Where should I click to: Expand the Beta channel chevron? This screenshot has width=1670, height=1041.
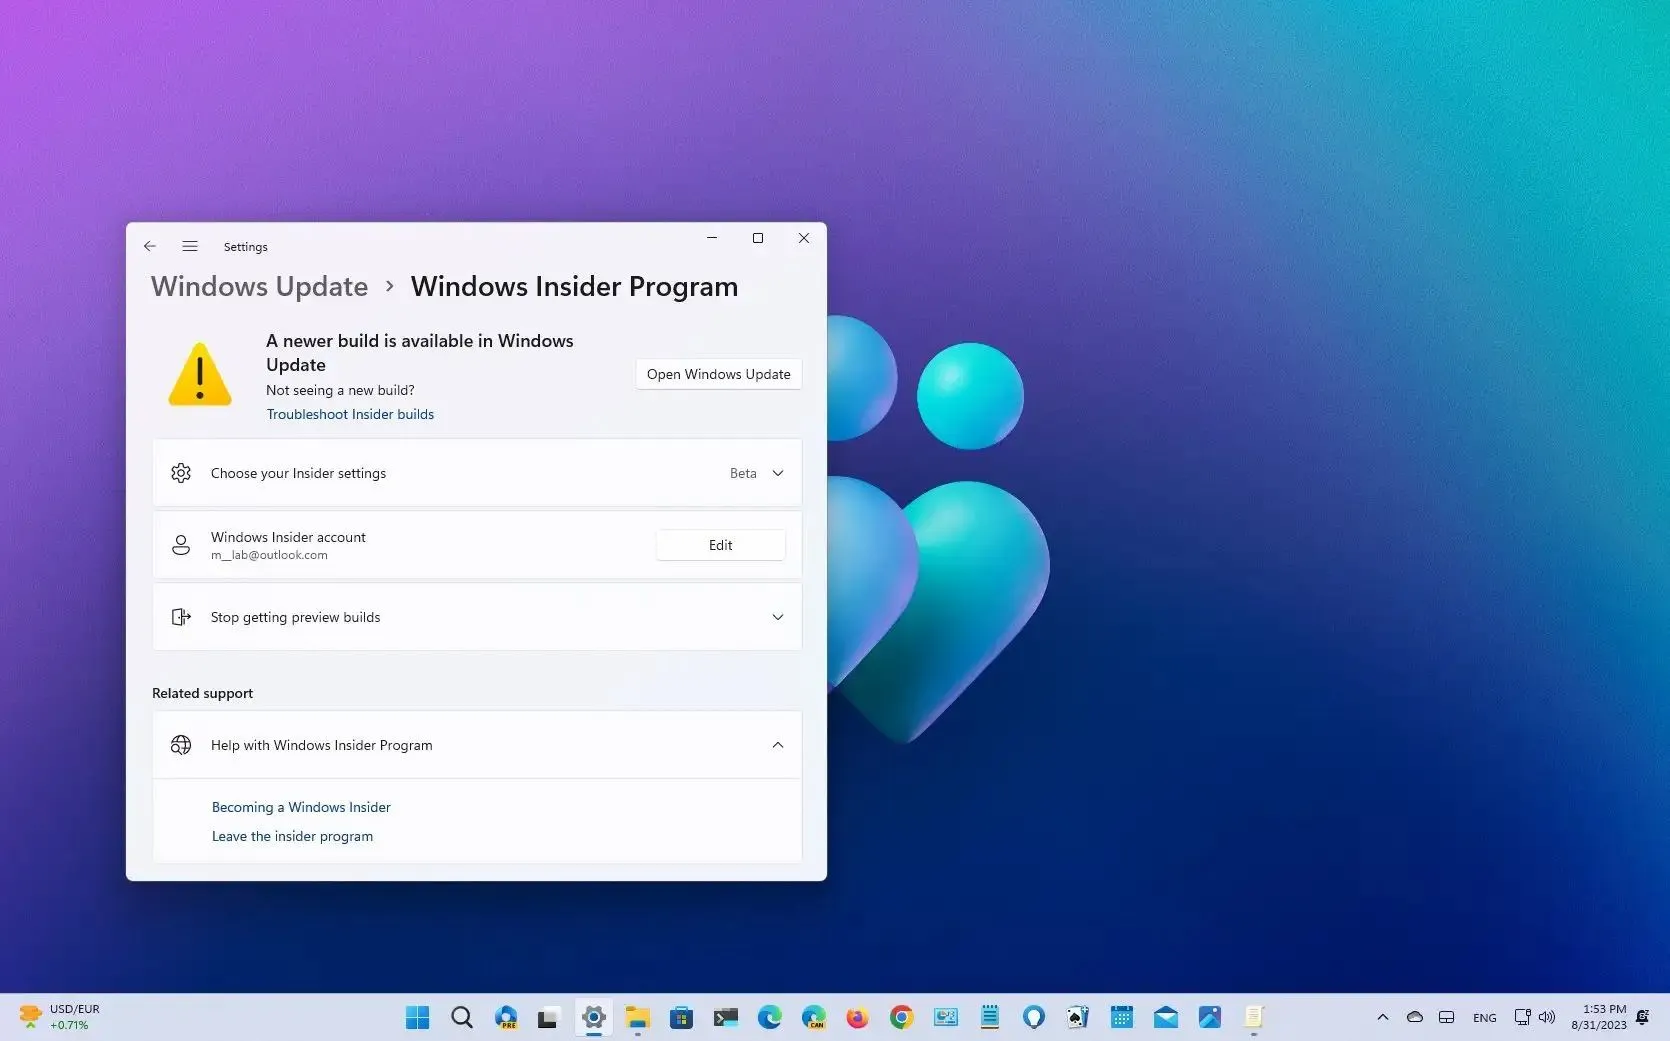pos(778,473)
